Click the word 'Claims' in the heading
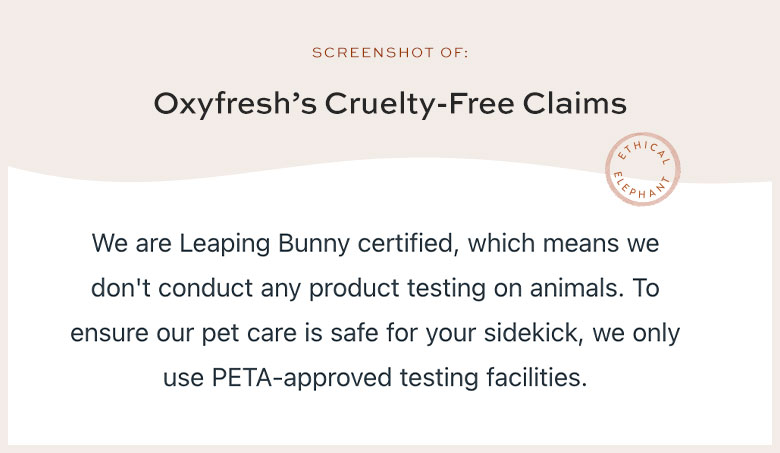Viewport: 780px width, 453px height. click(x=575, y=103)
